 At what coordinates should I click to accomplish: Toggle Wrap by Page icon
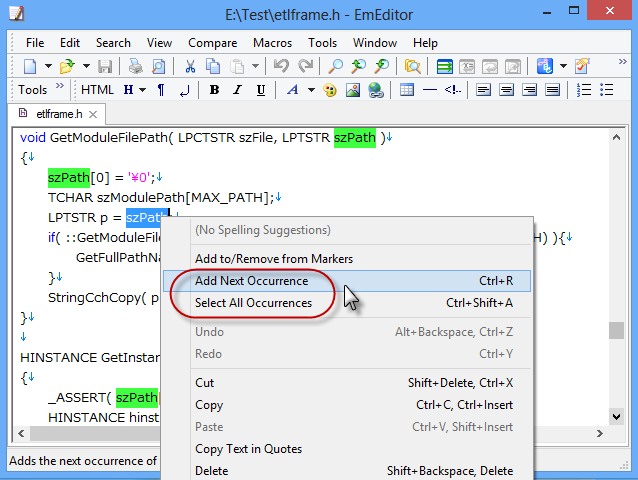click(513, 66)
